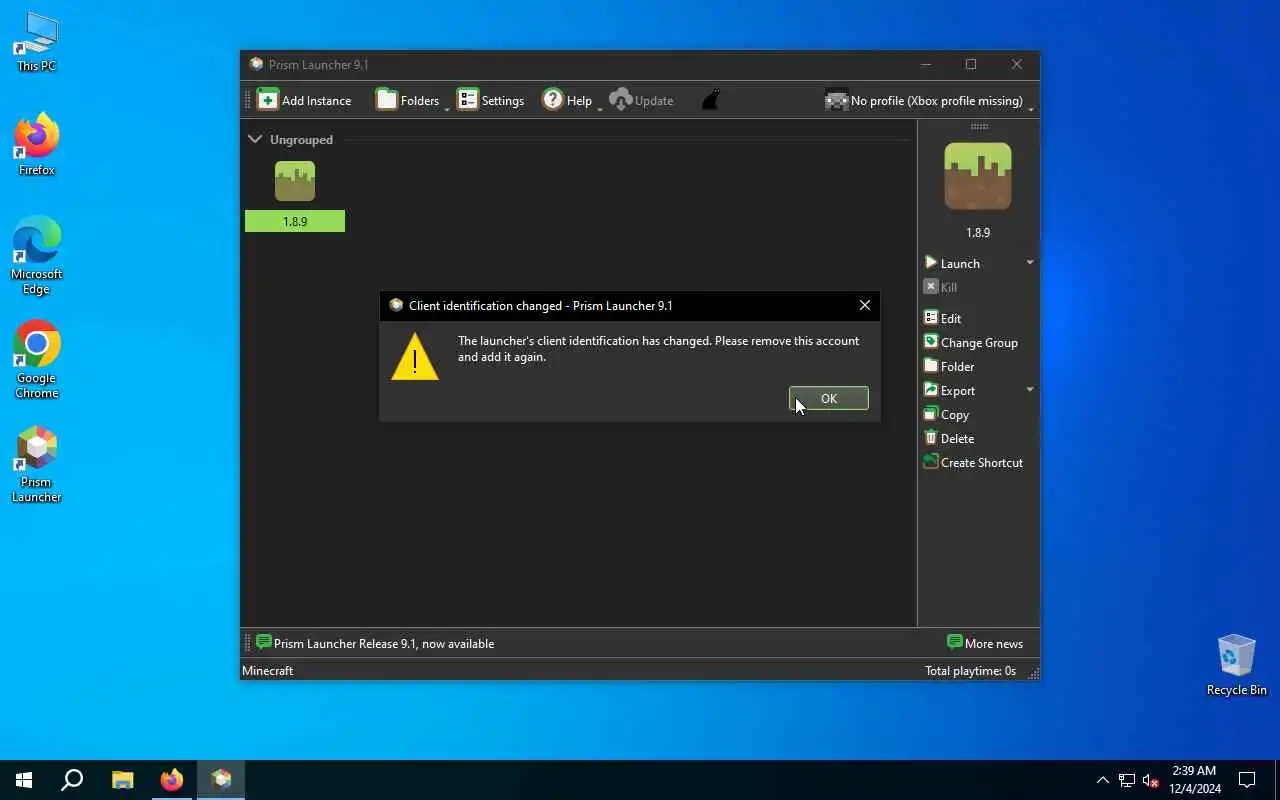The image size is (1280, 800).
Task: Collapse the Ungrouped instance group
Action: coord(255,139)
